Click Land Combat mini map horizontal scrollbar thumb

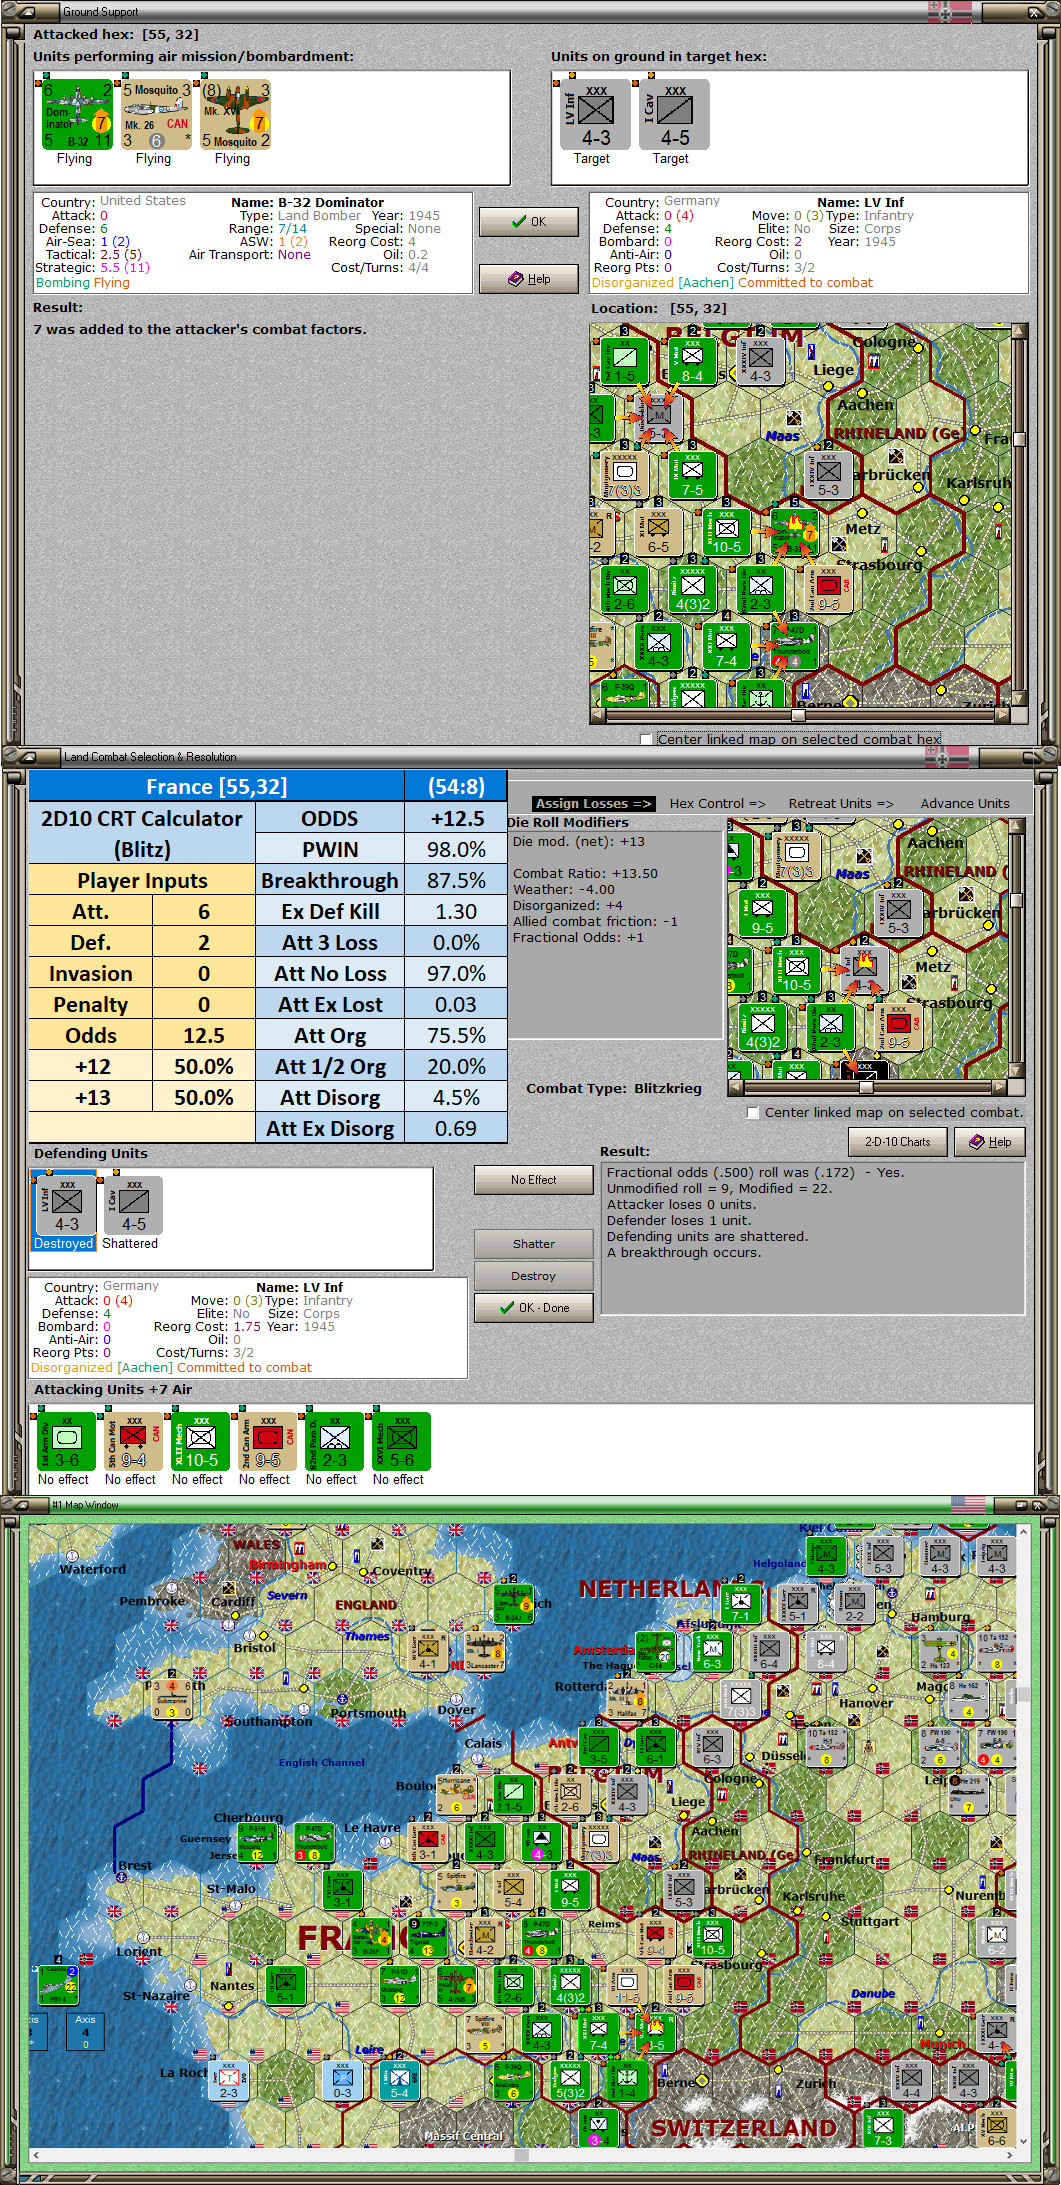pos(866,1087)
